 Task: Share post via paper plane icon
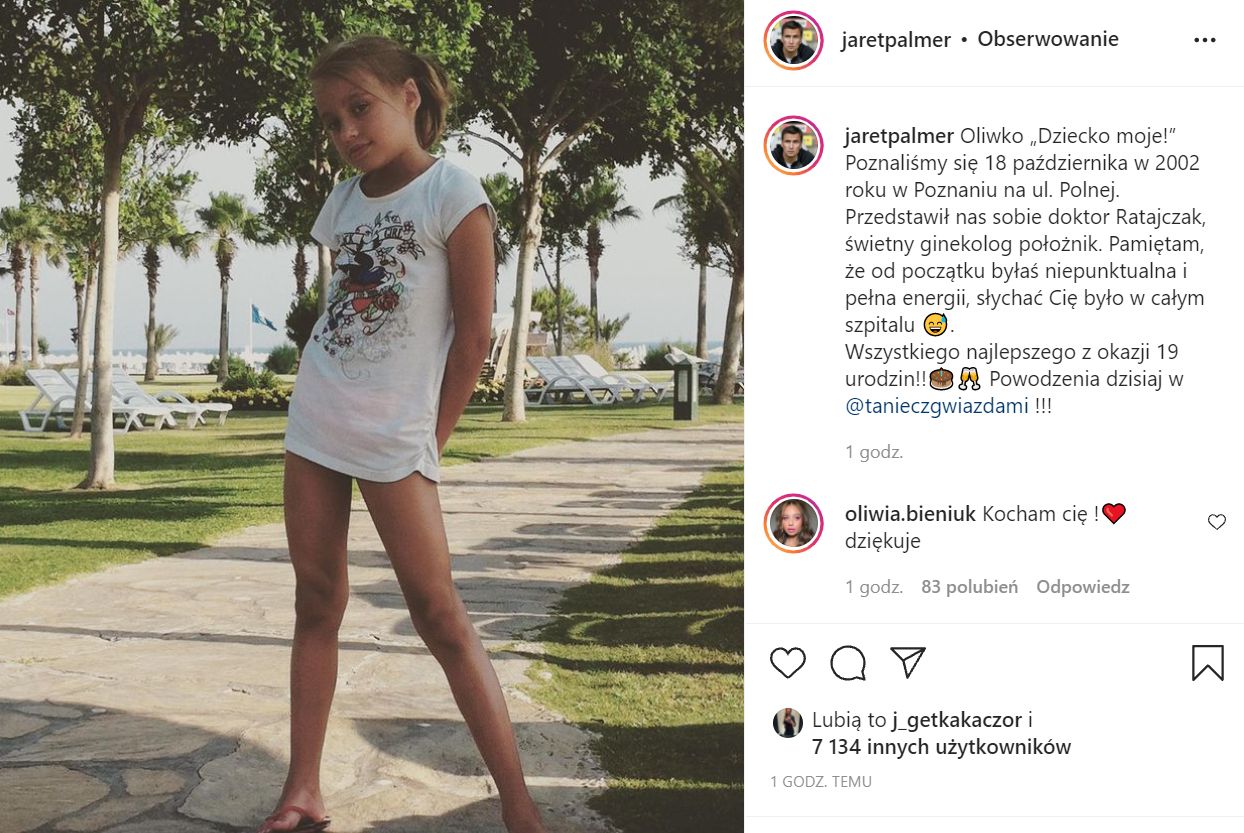point(908,662)
